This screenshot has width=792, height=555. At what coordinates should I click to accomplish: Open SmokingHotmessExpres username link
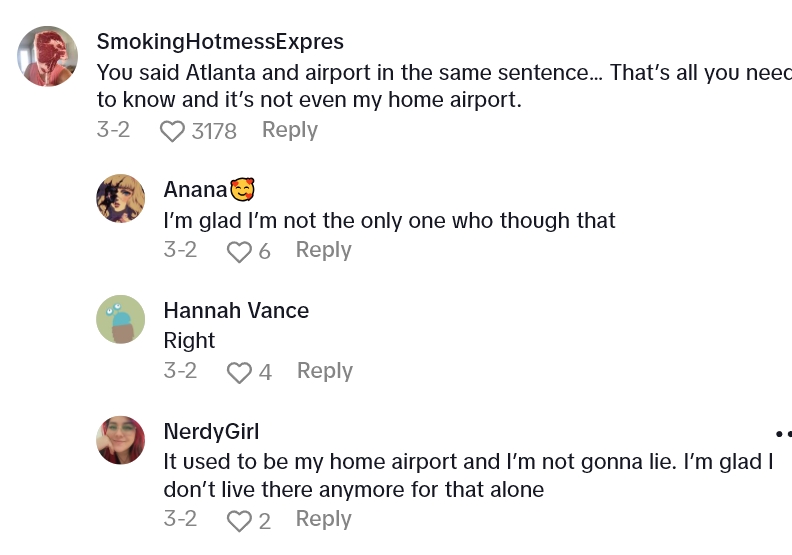click(220, 41)
